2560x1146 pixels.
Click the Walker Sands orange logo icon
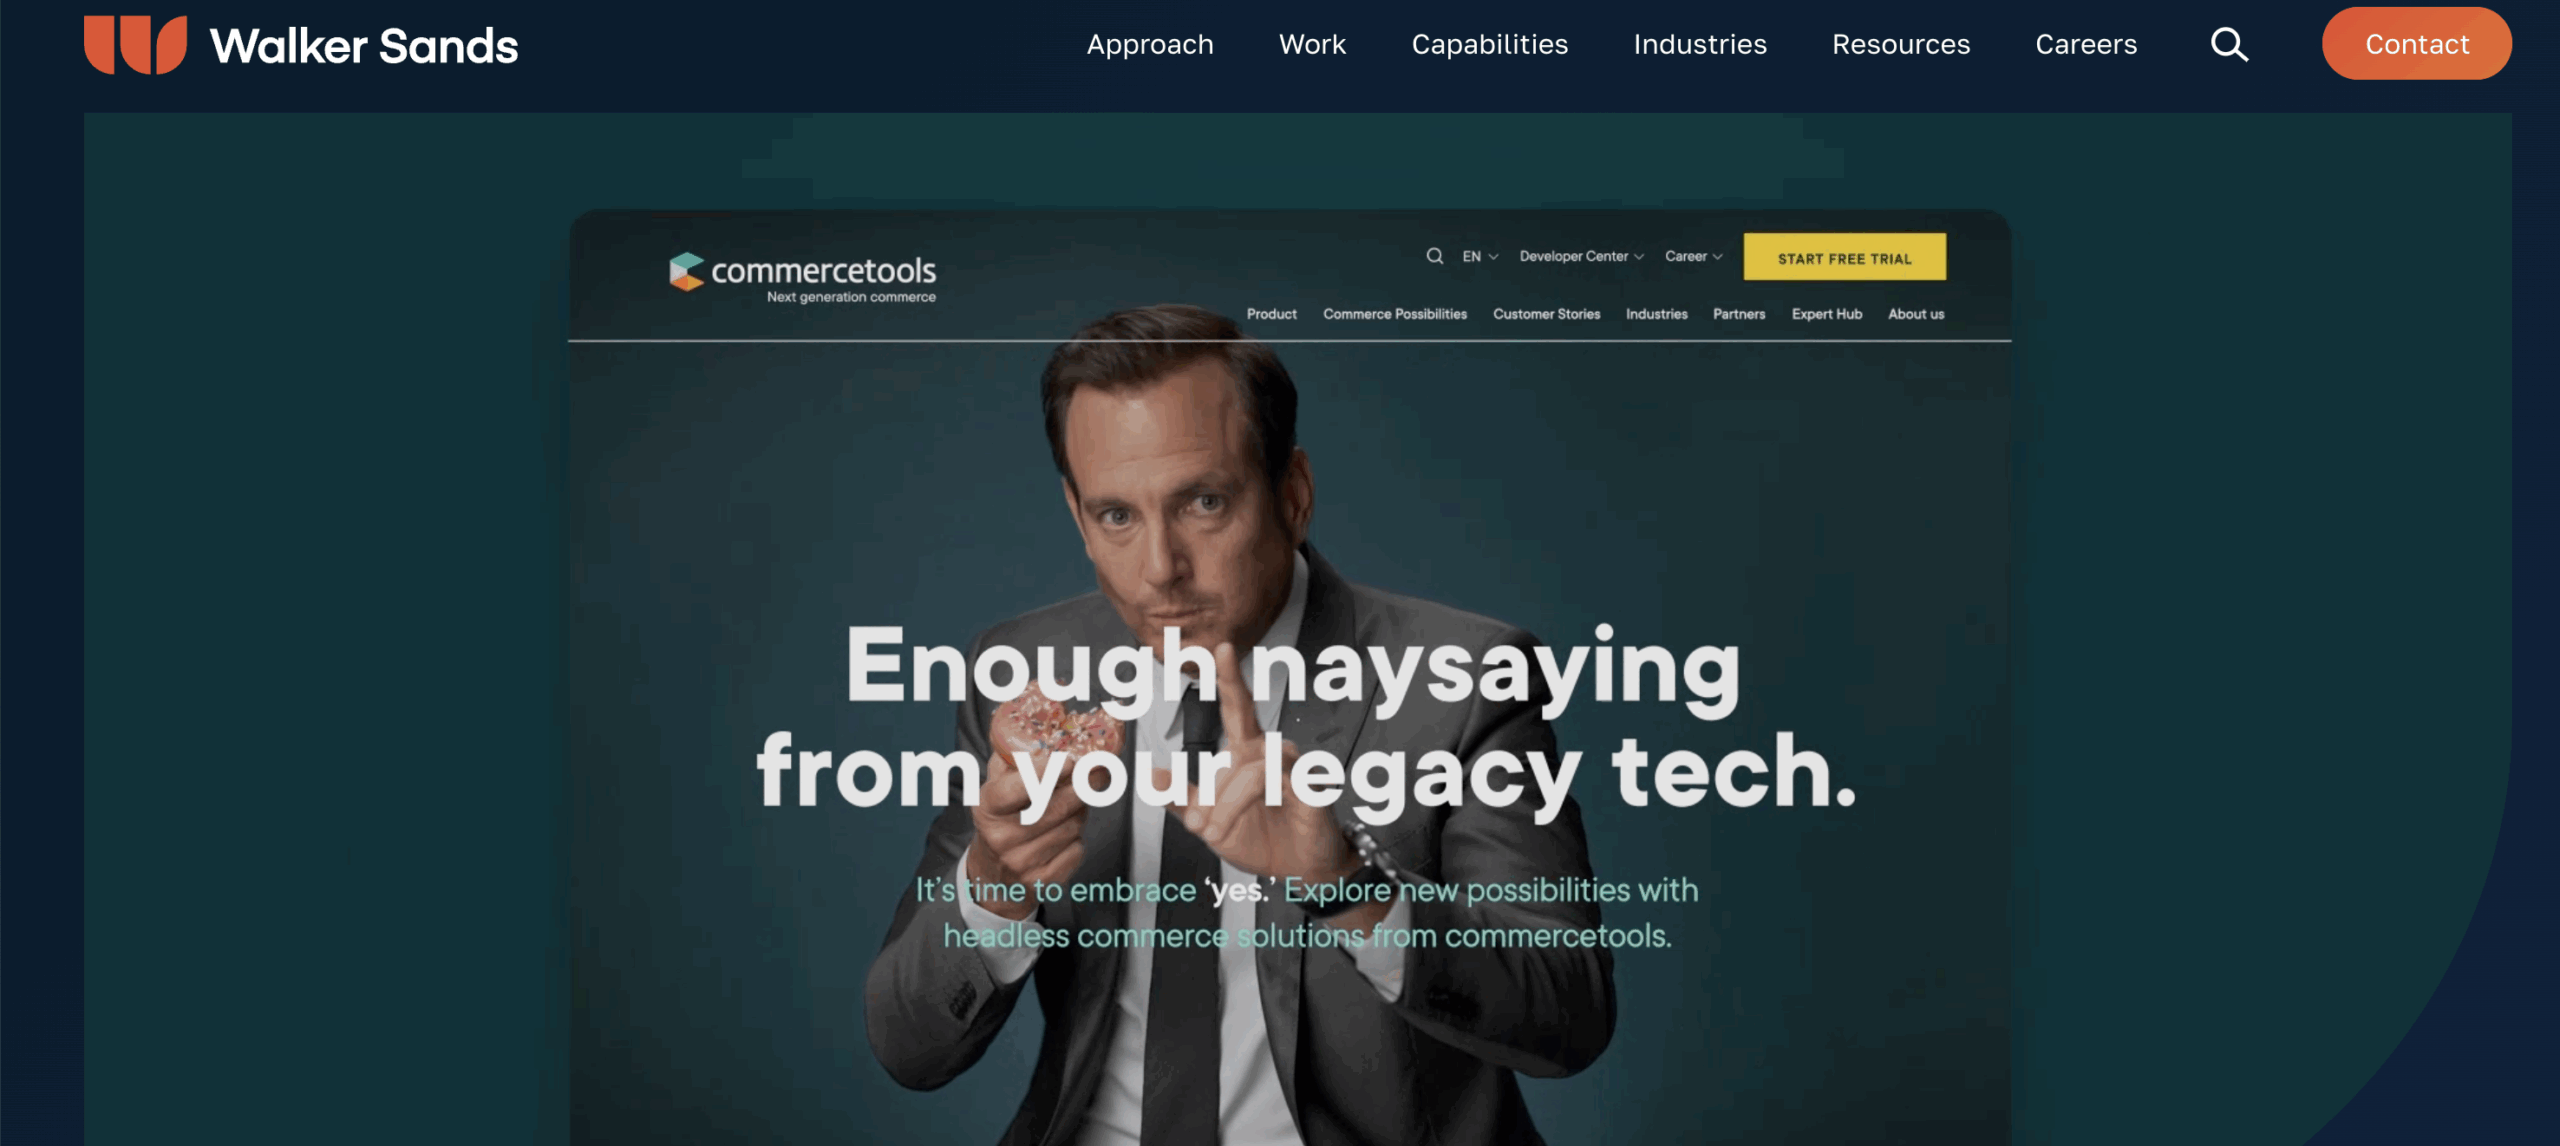click(x=135, y=45)
